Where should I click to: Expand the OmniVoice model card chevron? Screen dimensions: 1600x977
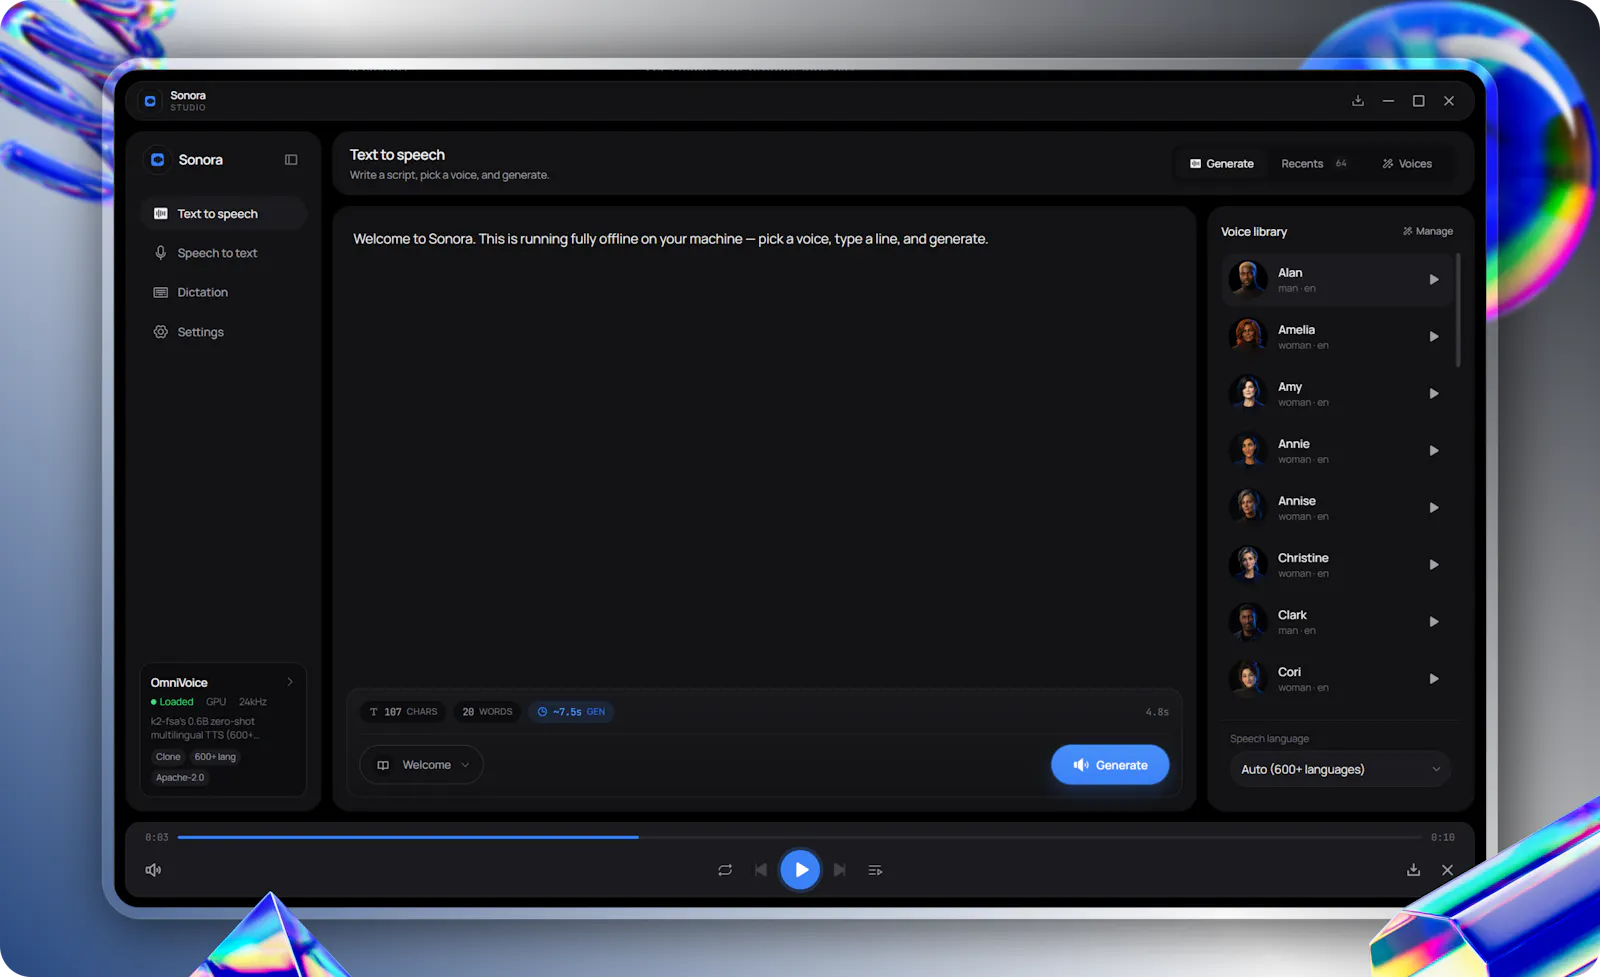pos(290,682)
